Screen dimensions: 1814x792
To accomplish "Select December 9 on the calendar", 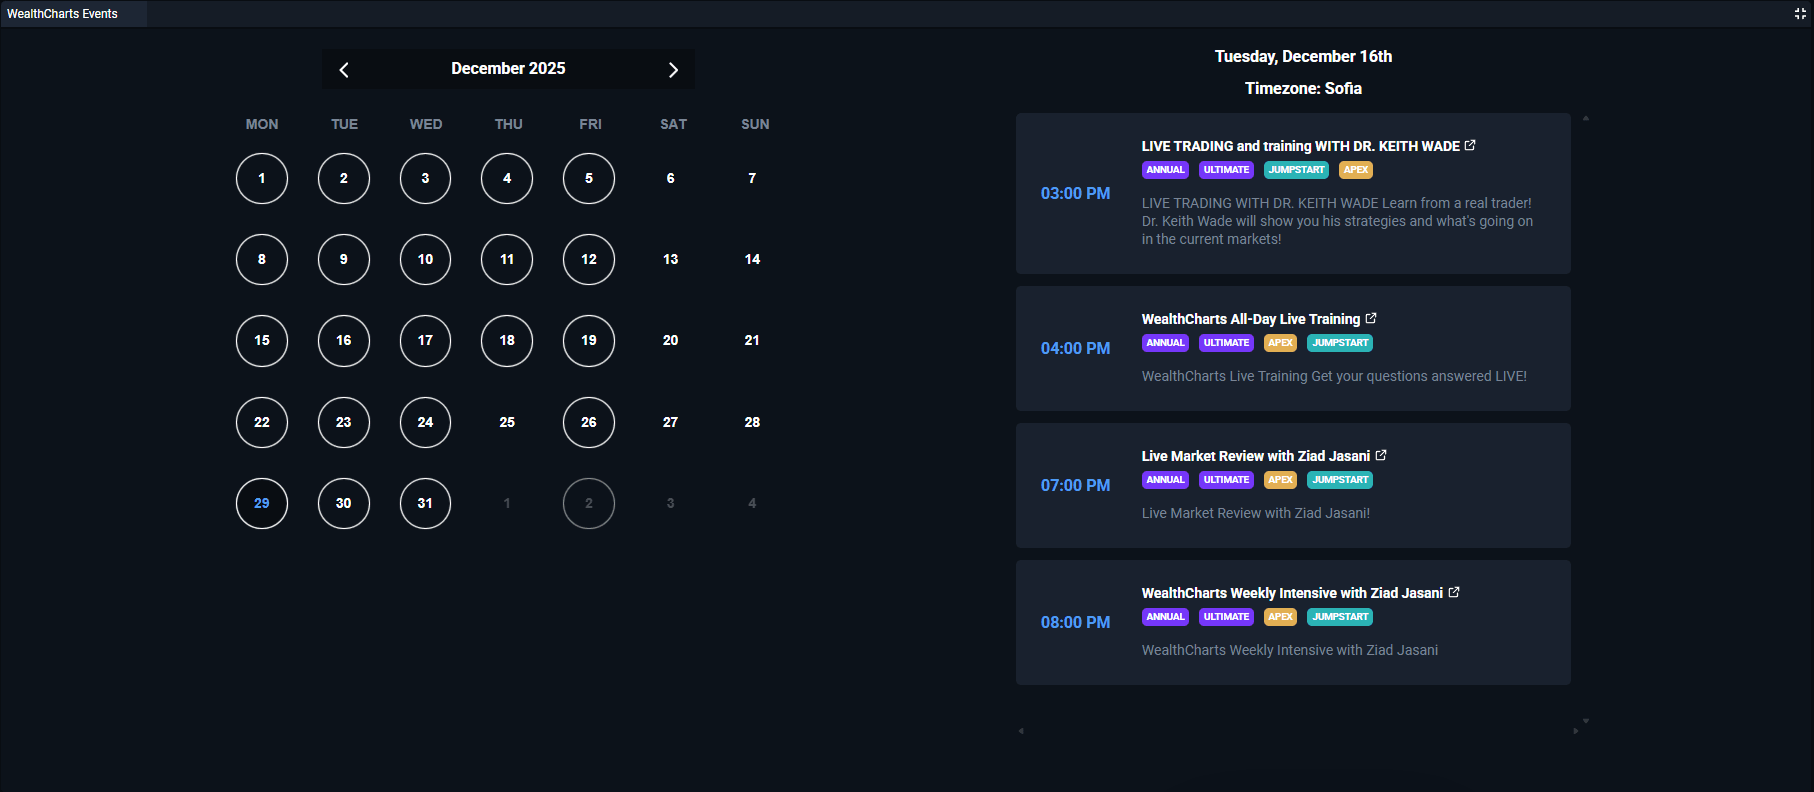I will pos(344,259).
